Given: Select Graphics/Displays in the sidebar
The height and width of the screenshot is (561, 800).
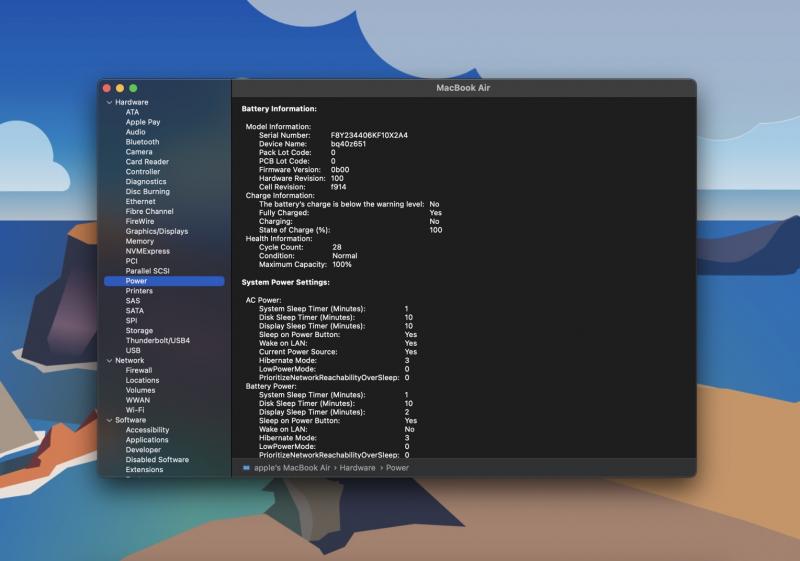Looking at the screenshot, I should [157, 232].
